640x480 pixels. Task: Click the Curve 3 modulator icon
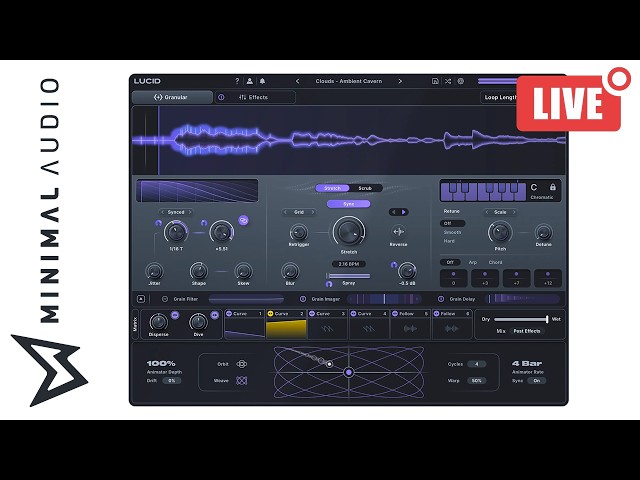click(312, 314)
